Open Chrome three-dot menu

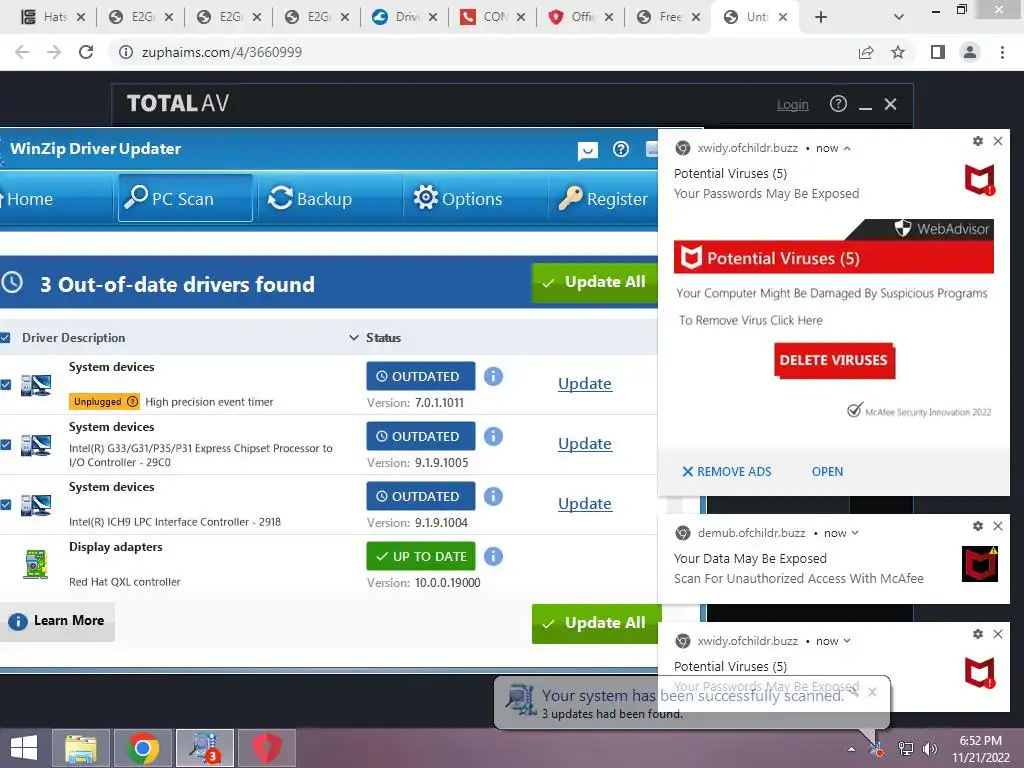point(1002,52)
